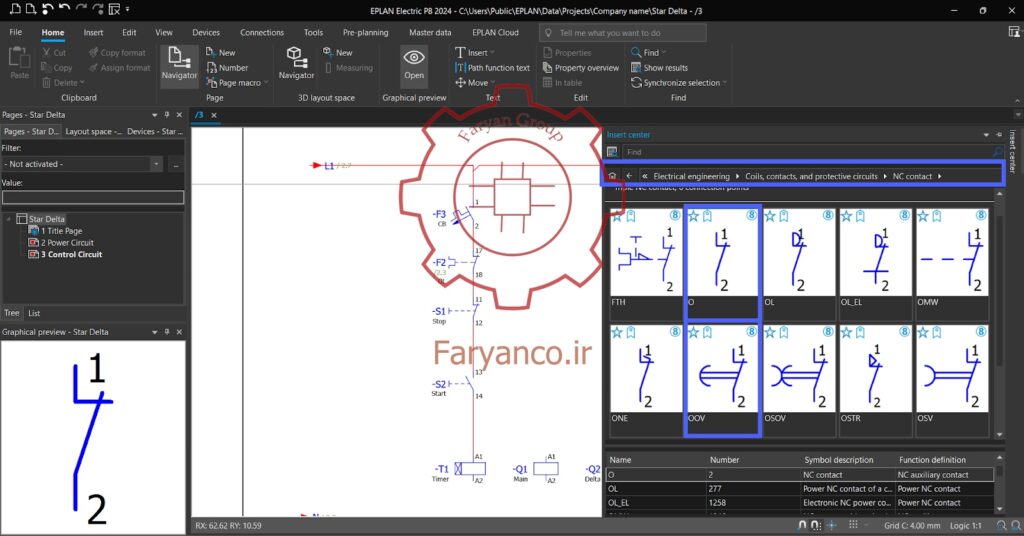This screenshot has width=1024, height=536.
Task: Click the Undo icon in title bar
Action: pyautogui.click(x=64, y=9)
